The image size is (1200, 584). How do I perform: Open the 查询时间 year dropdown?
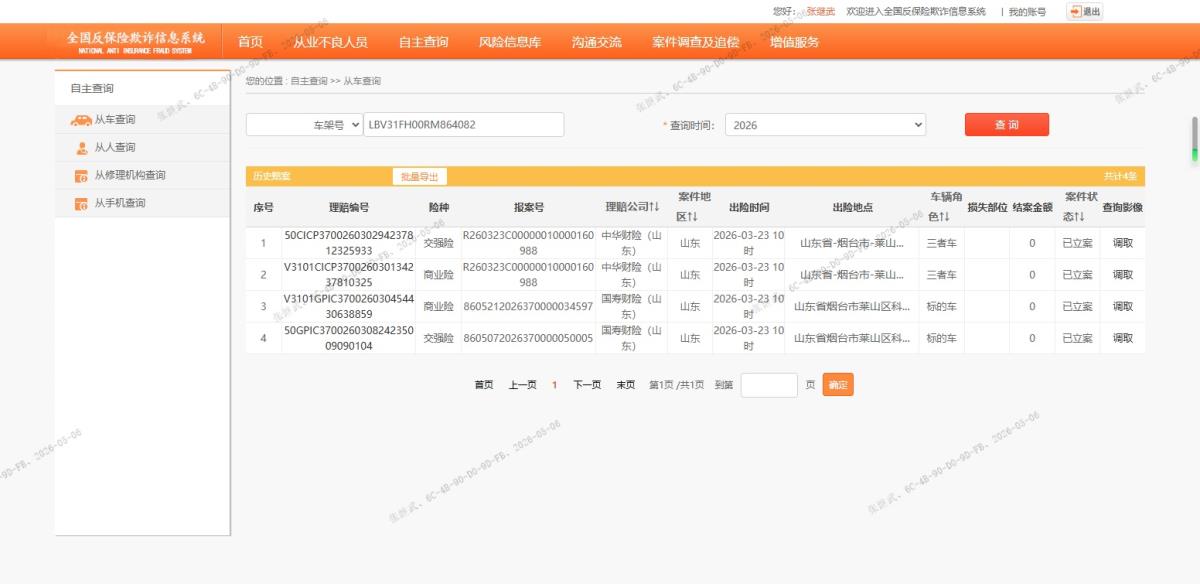(825, 125)
